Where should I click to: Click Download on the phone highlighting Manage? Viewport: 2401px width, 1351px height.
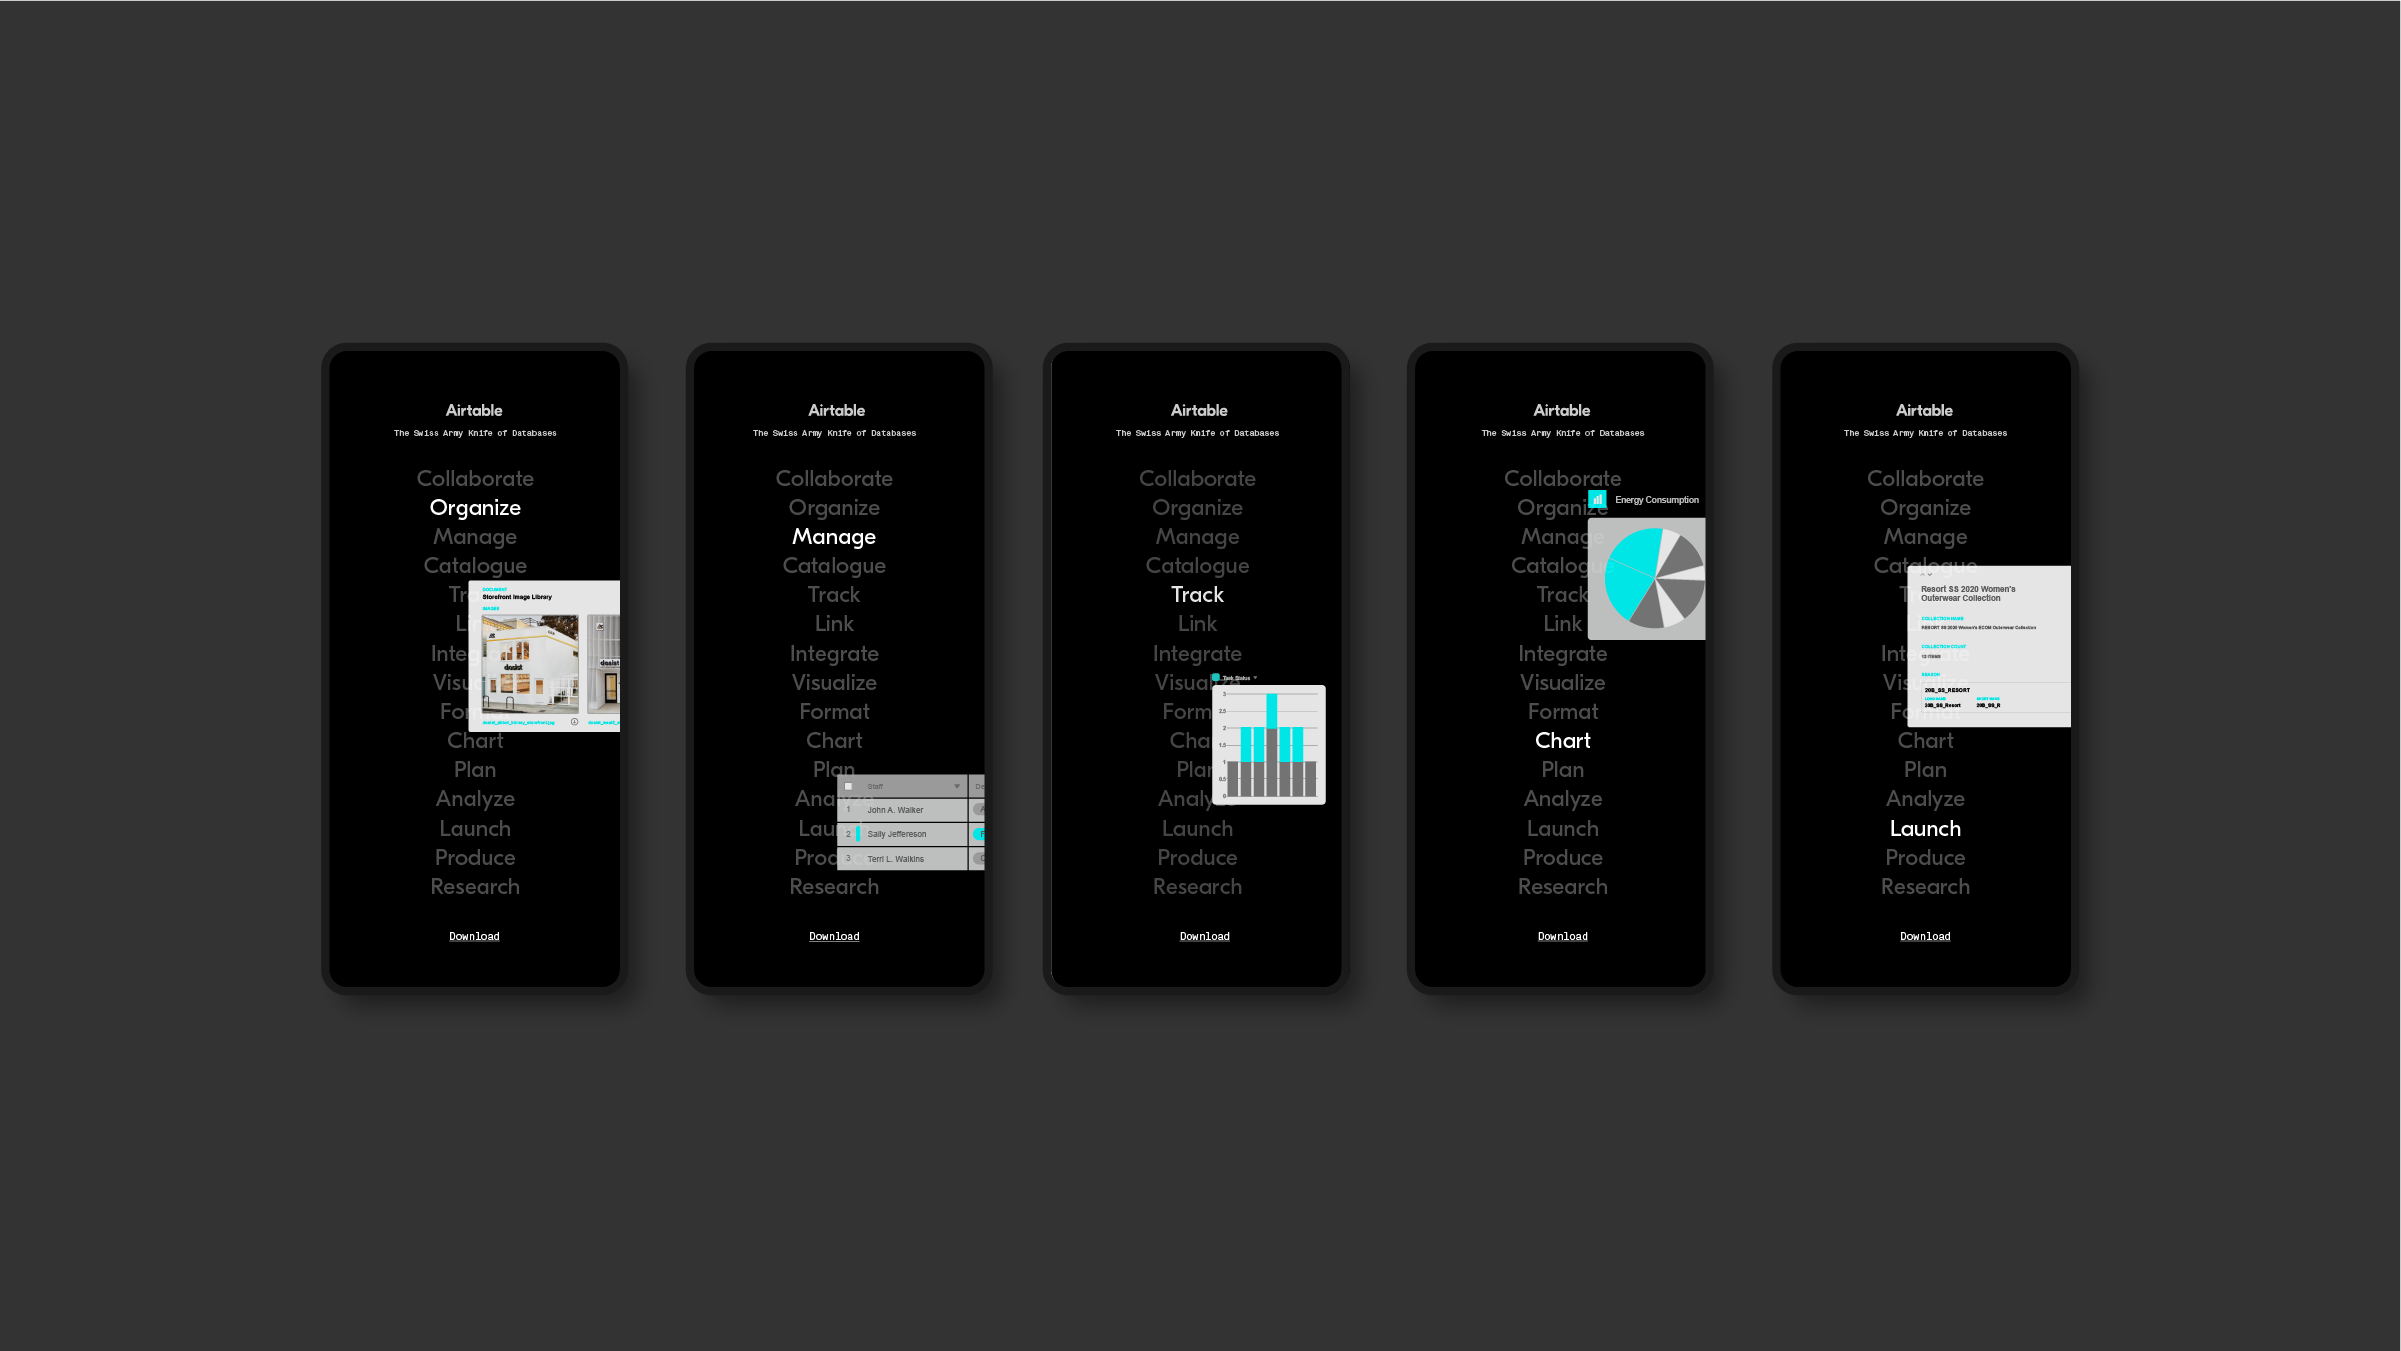(x=834, y=937)
